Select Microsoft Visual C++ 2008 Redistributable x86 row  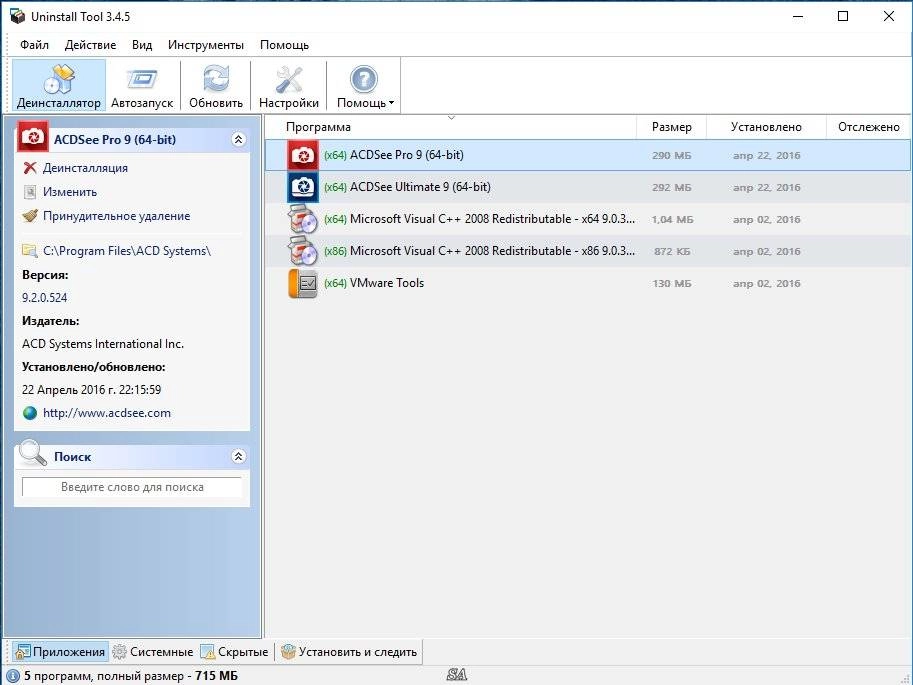(x=588, y=251)
